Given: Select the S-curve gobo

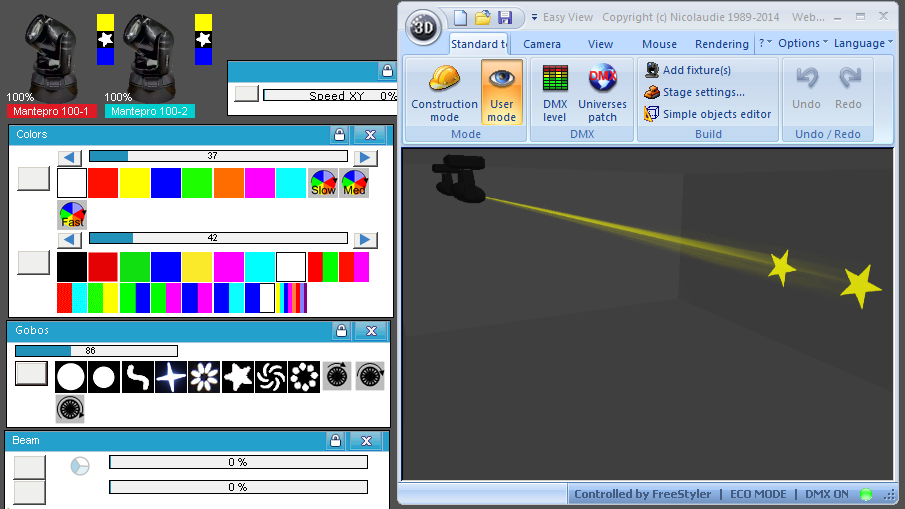Looking at the screenshot, I should [137, 377].
